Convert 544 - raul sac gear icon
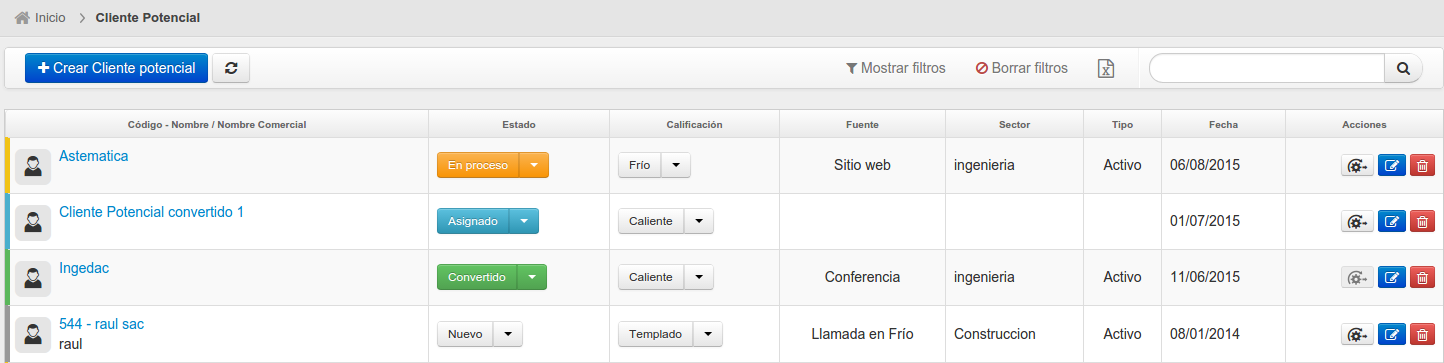The height and width of the screenshot is (363, 1444). [1357, 334]
